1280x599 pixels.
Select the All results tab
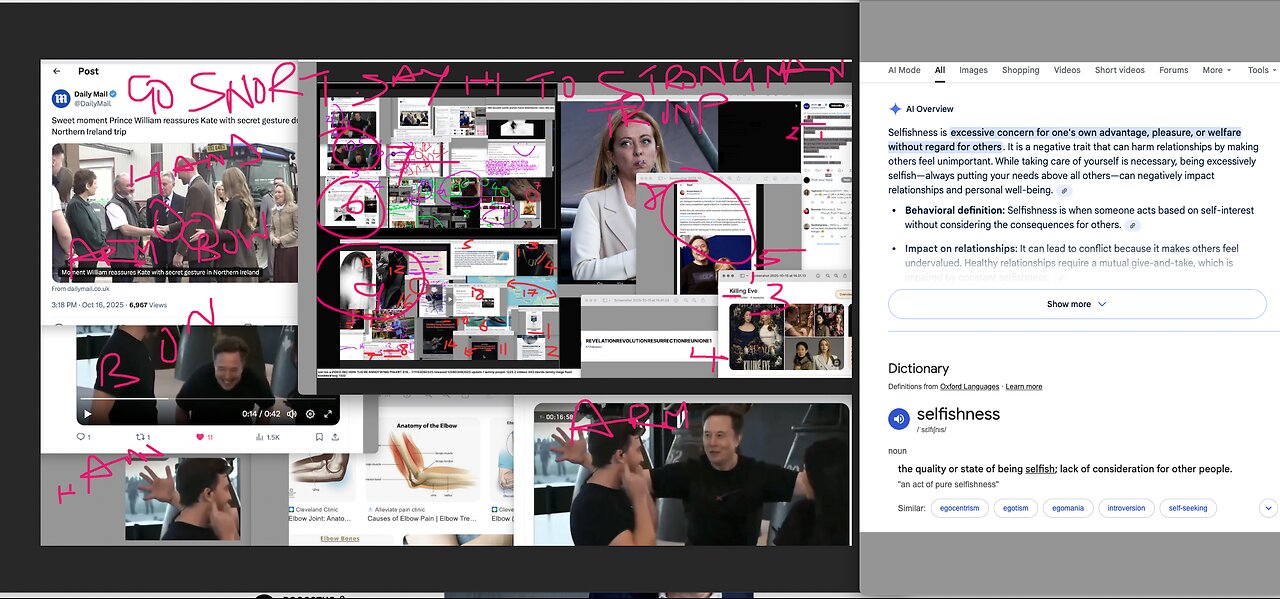click(940, 70)
